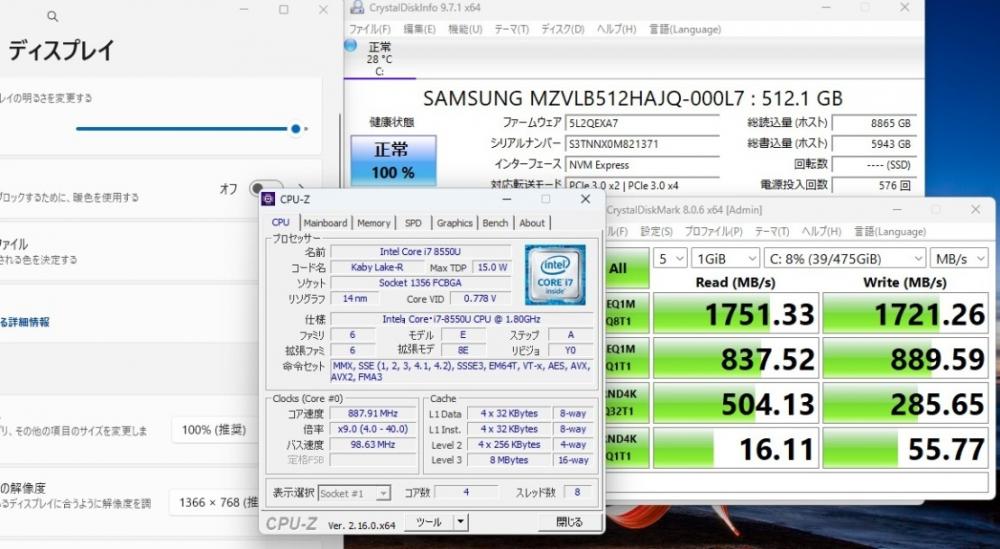Click the total host reads value 8865 GB
Viewport: 1000px width, 549px height.
[874, 124]
